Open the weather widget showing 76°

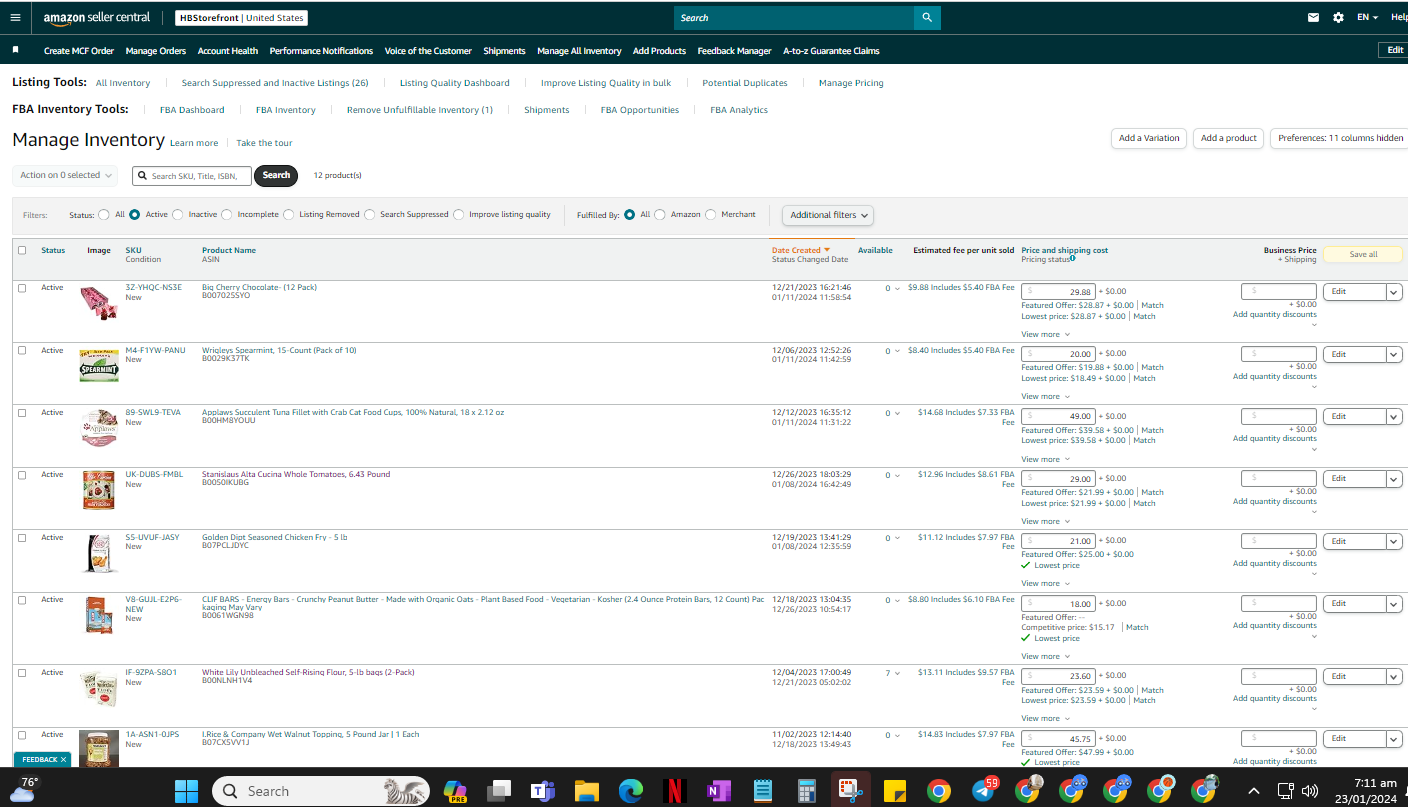pos(22,790)
